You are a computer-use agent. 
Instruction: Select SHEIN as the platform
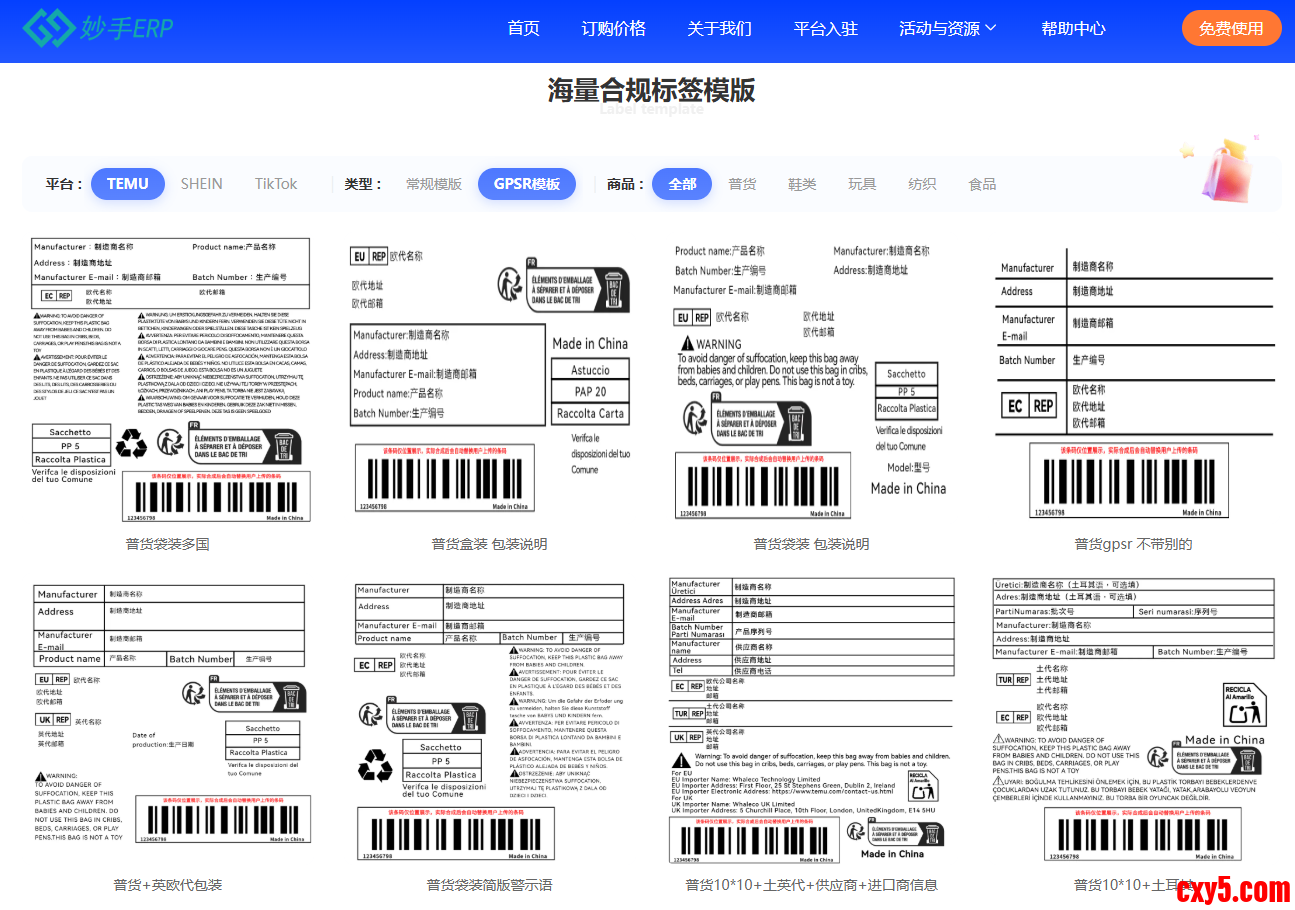(x=201, y=184)
